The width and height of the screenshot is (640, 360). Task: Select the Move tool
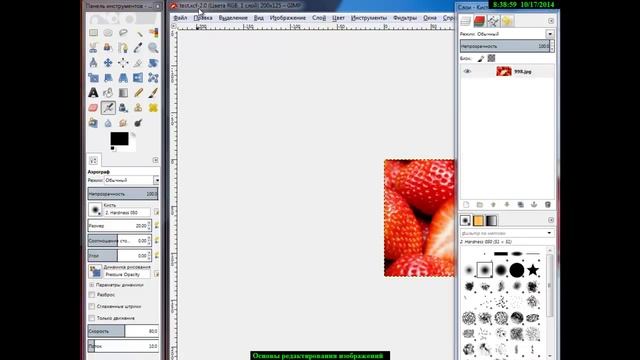(108, 63)
